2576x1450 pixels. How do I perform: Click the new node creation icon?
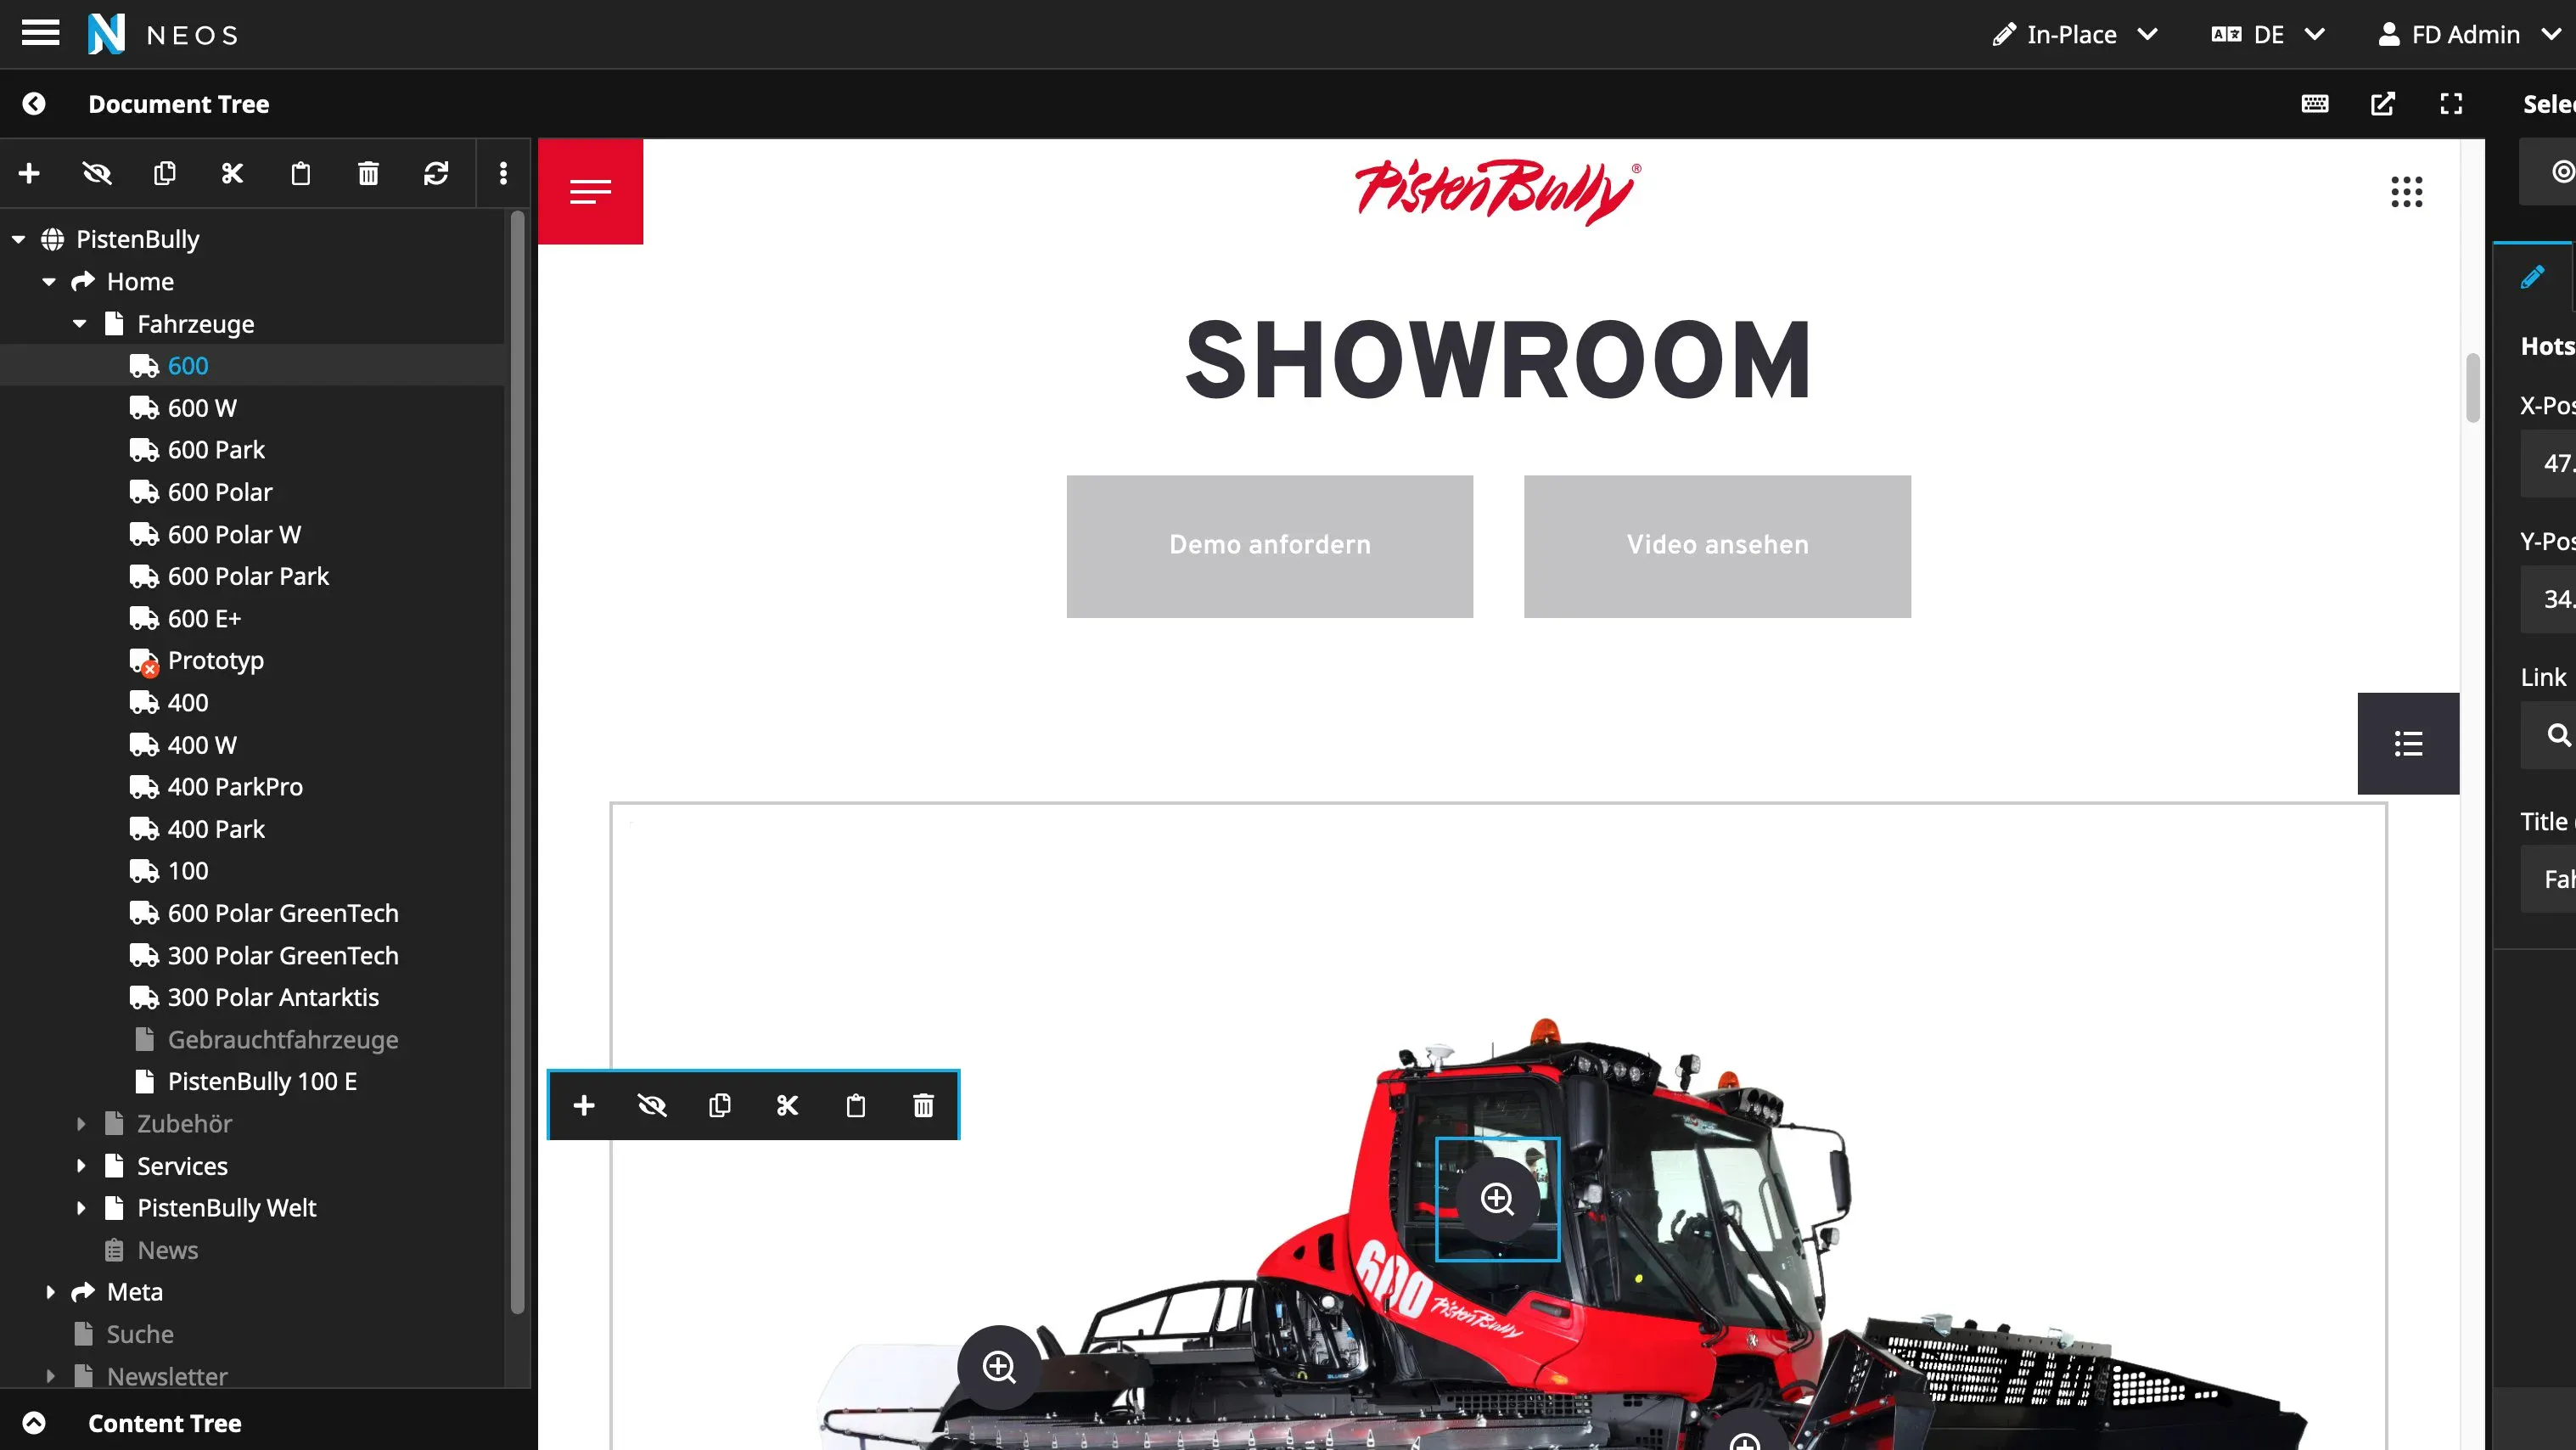(28, 171)
